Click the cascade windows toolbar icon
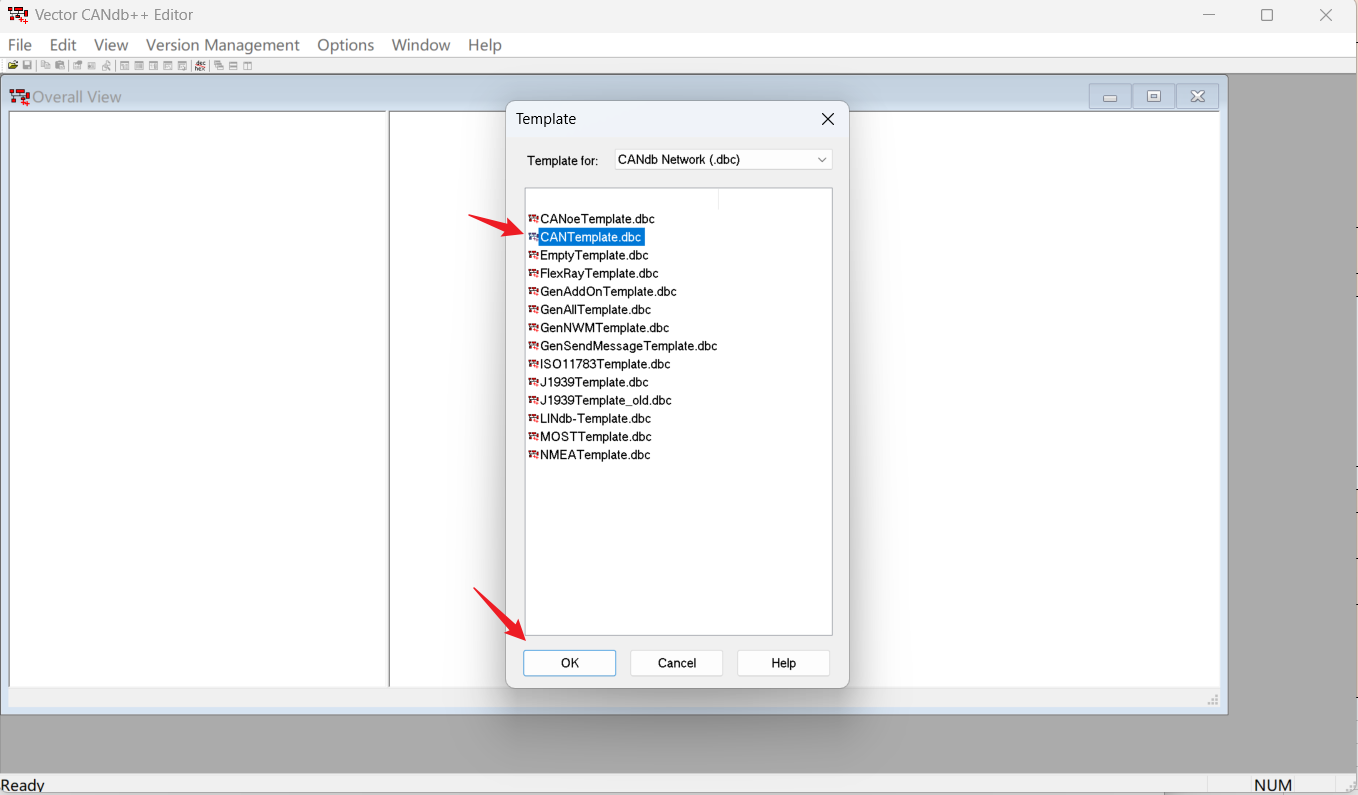This screenshot has width=1358, height=795. 219,66
